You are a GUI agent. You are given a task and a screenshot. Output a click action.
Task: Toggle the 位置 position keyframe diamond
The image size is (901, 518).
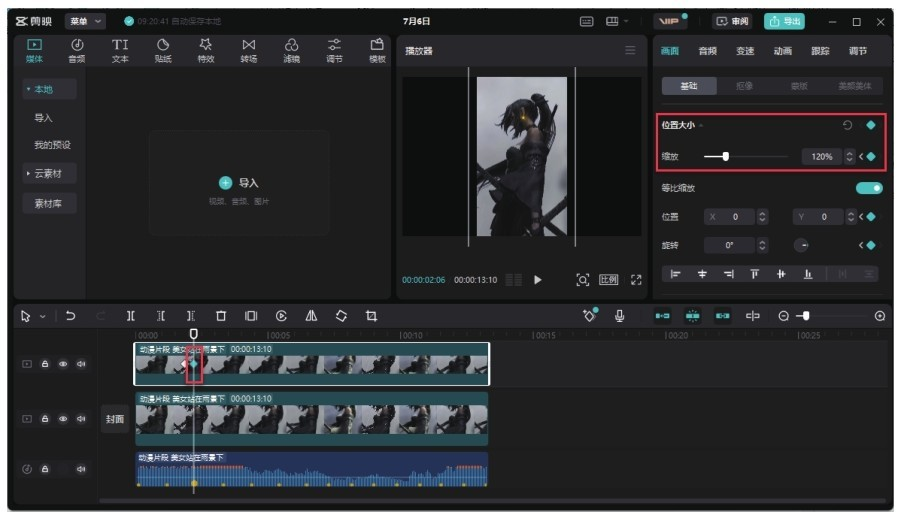point(871,217)
